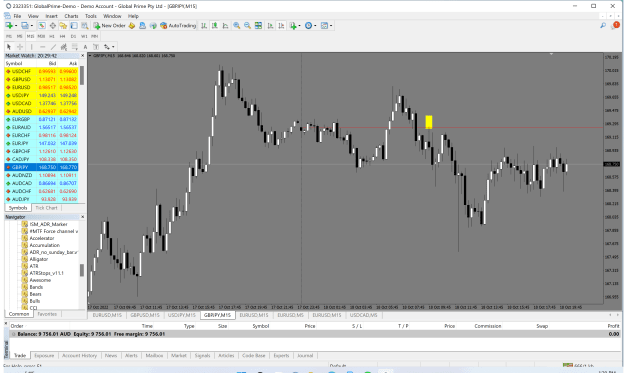
Task: Close the Market Watch panel
Action: coord(83,56)
